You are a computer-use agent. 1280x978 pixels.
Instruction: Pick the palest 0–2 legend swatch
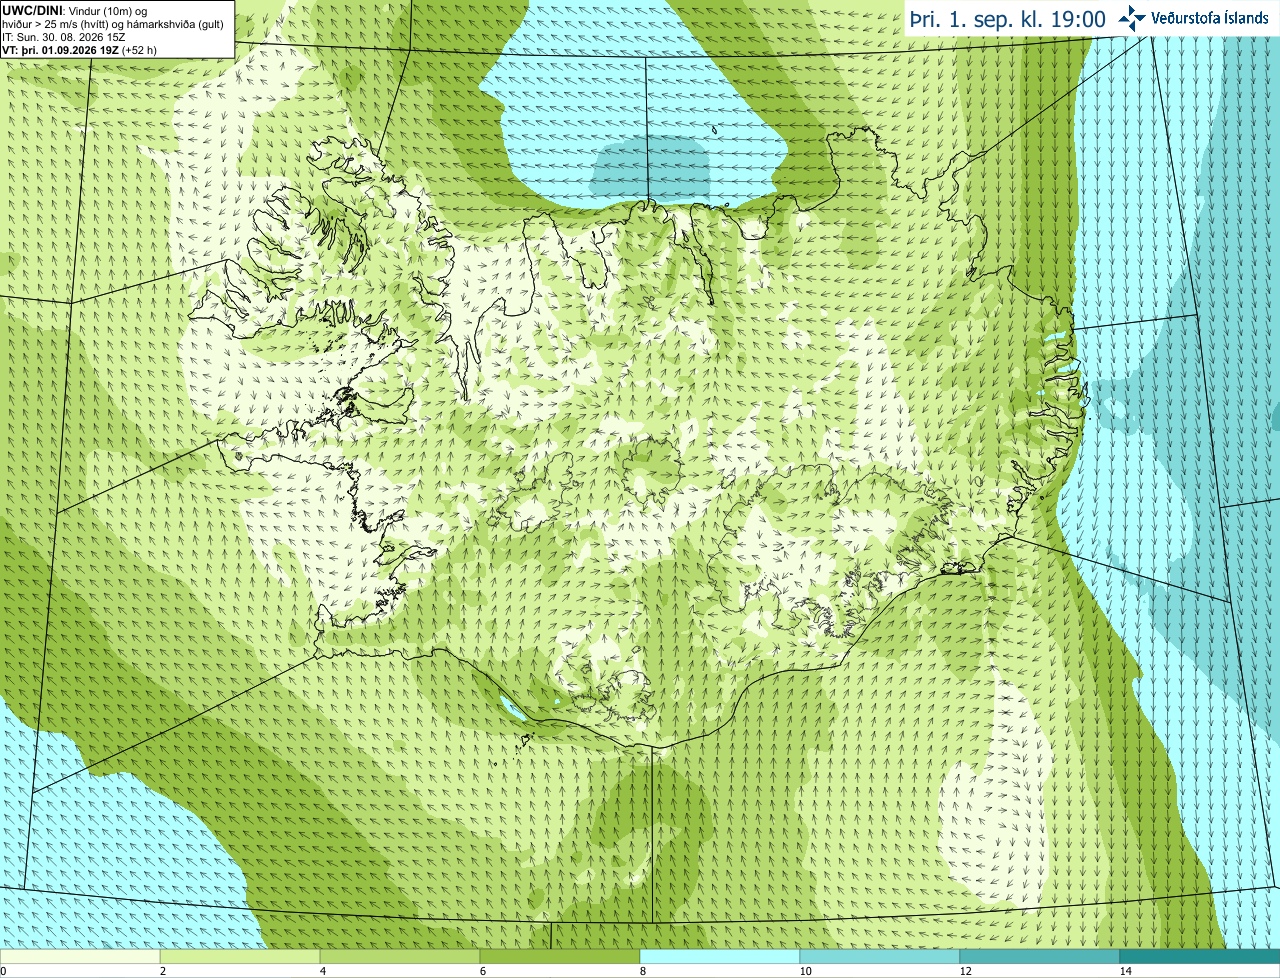[80, 956]
